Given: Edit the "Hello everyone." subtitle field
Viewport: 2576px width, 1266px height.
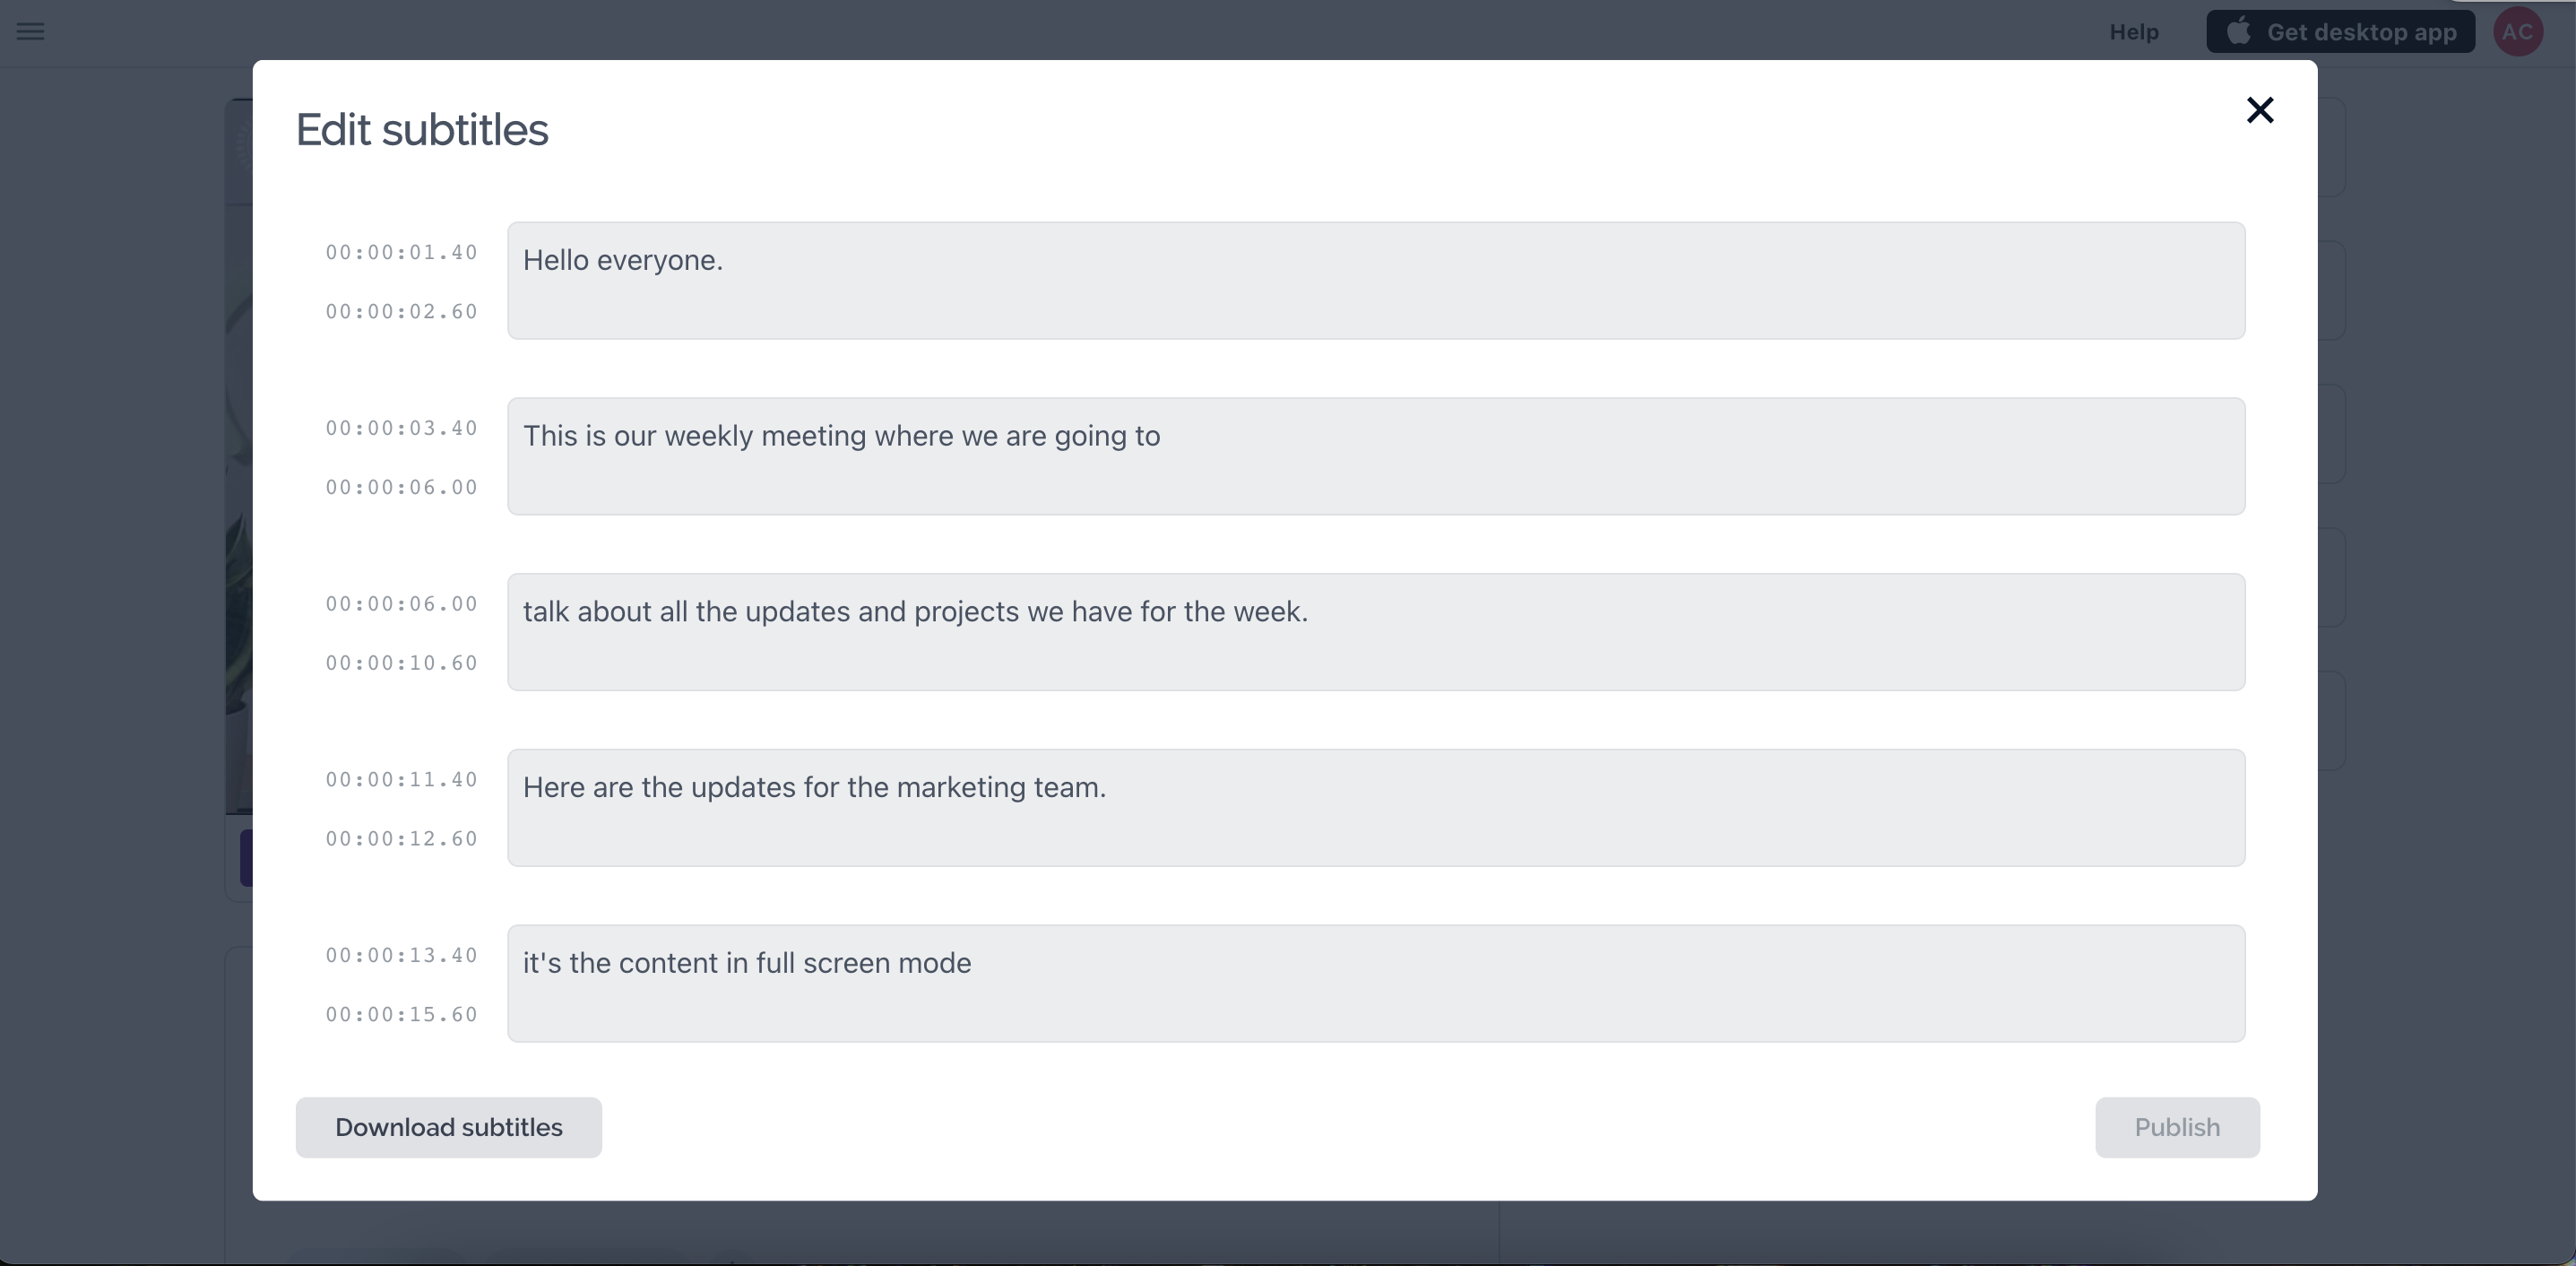Looking at the screenshot, I should point(1375,280).
